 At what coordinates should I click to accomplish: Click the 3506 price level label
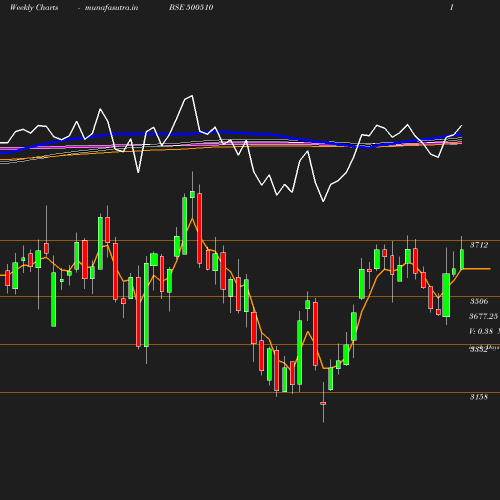(479, 301)
